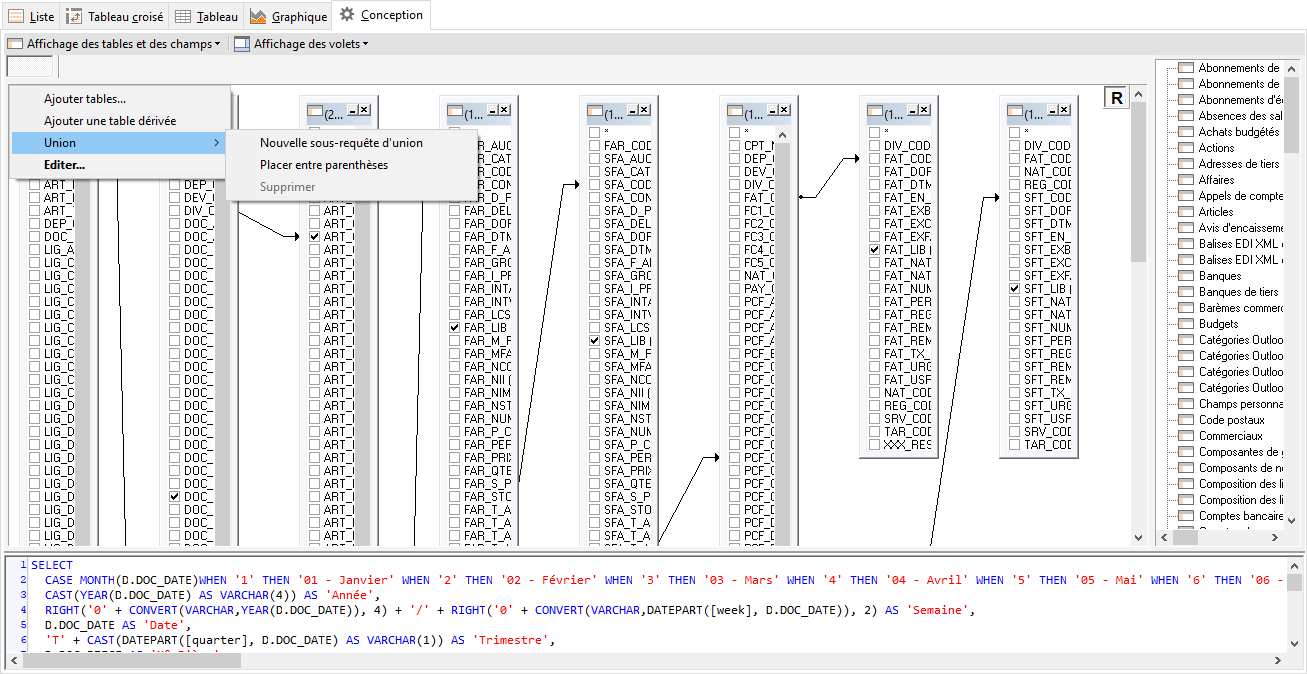Click the Commerciaux table icon in tree
Image resolution: width=1307 pixels, height=674 pixels.
[x=1186, y=436]
